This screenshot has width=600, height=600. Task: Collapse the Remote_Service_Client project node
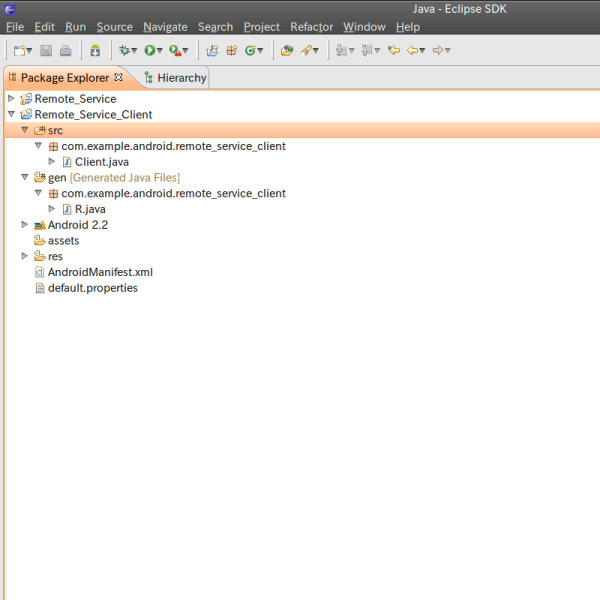tap(11, 114)
